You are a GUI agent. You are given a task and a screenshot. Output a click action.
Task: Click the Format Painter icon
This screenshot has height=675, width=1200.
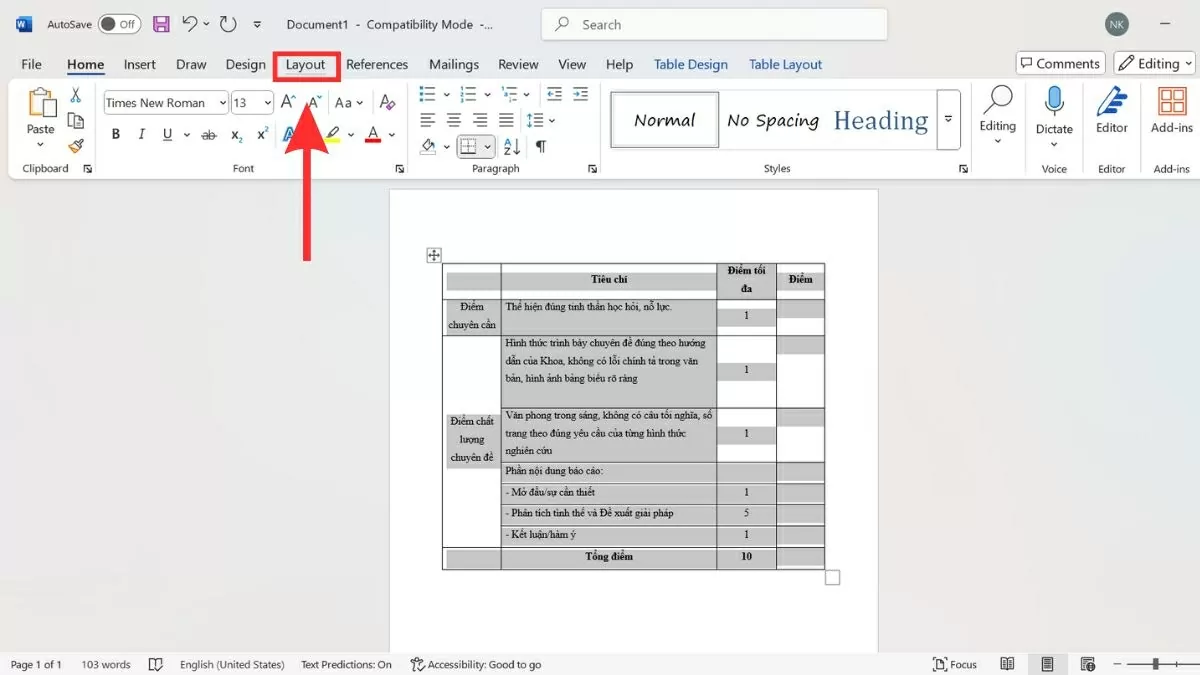coord(76,145)
